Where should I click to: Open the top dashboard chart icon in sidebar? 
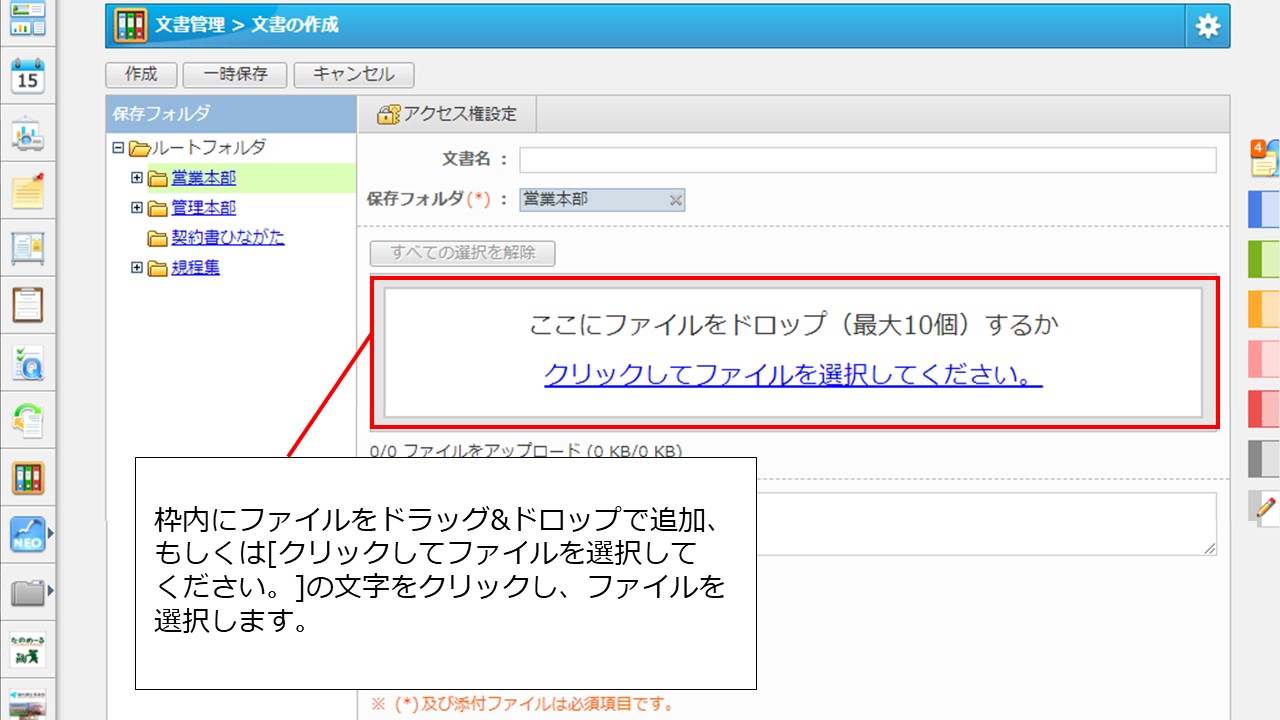pyautogui.click(x=28, y=20)
